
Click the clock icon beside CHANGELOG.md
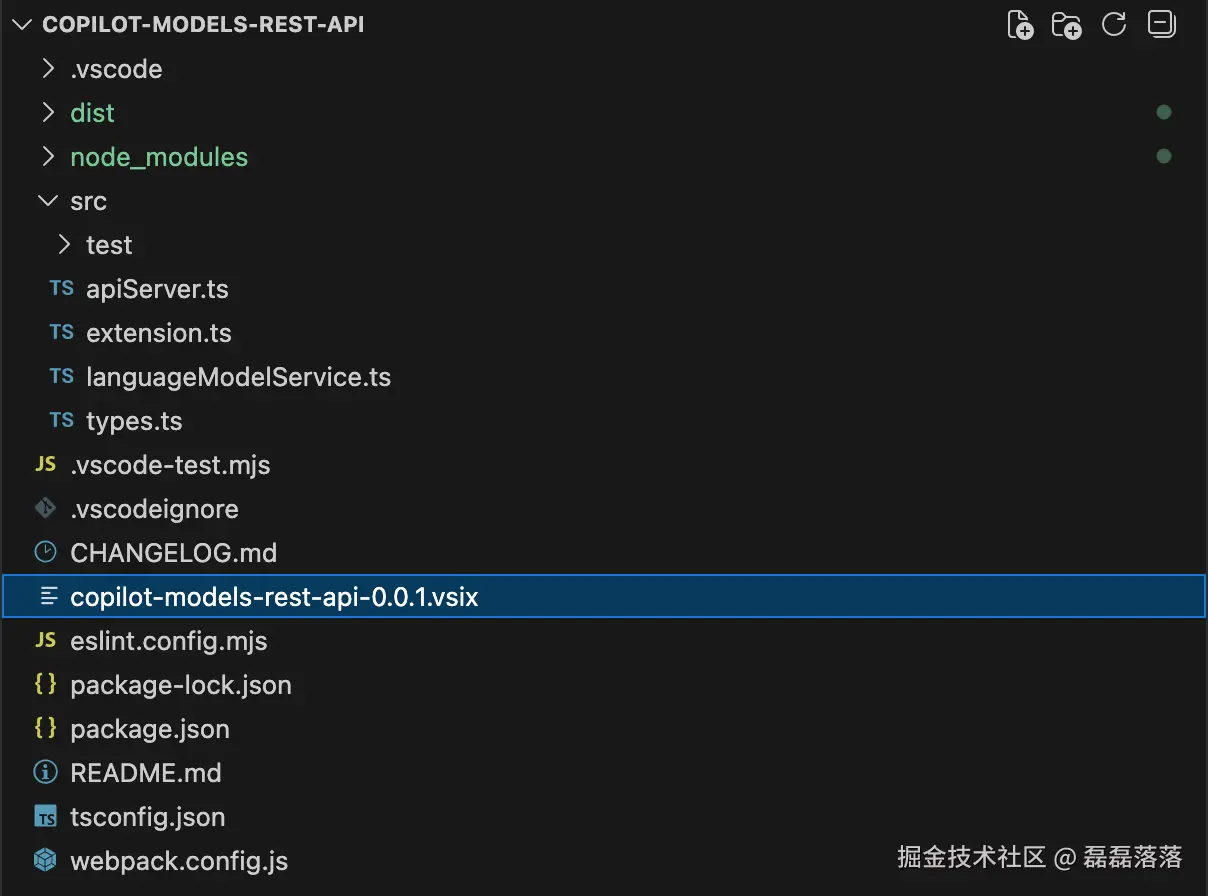click(x=45, y=552)
